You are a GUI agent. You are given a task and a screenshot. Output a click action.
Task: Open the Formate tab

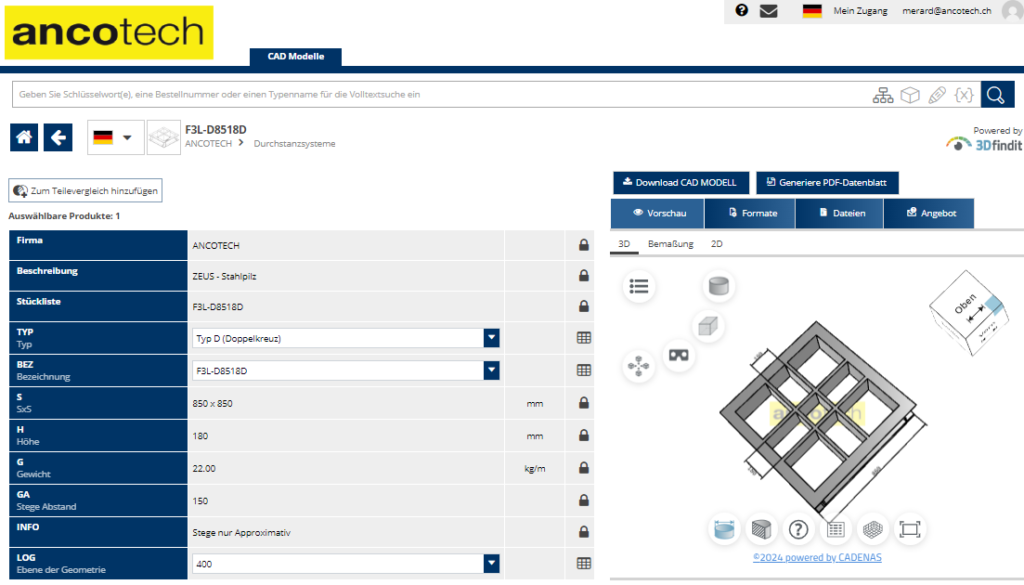click(x=750, y=213)
